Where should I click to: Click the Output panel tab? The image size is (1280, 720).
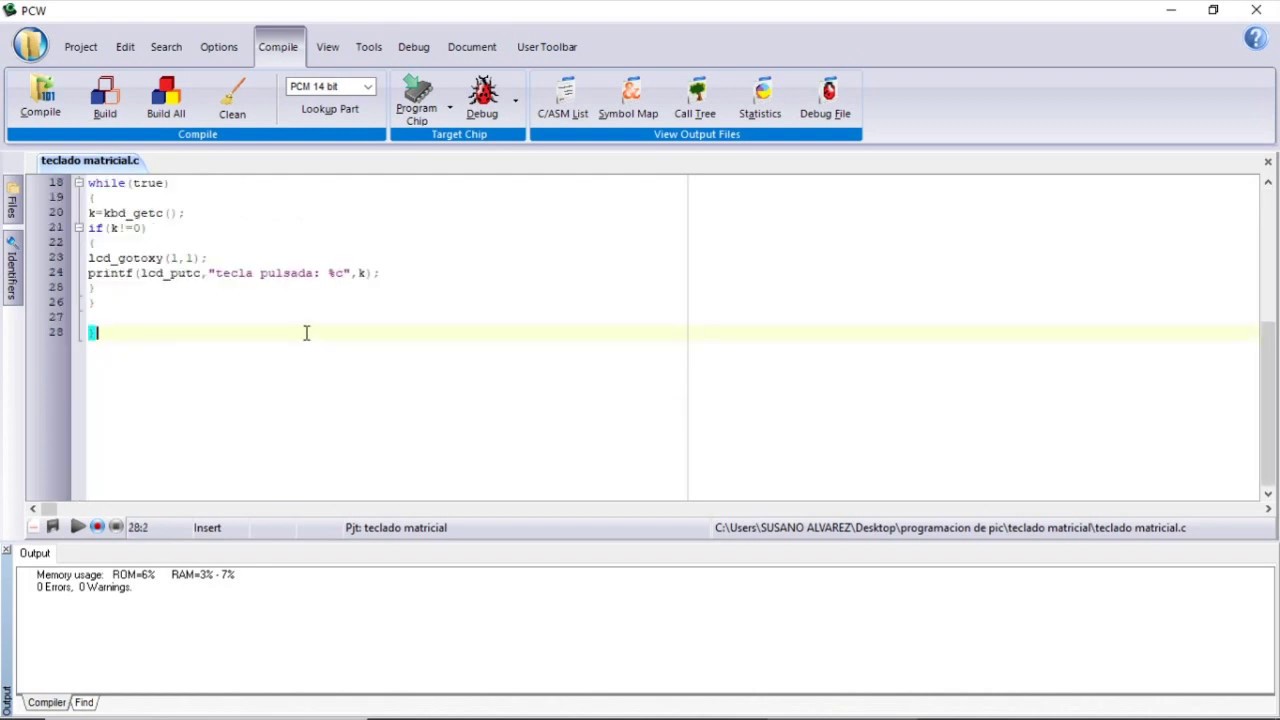click(35, 553)
